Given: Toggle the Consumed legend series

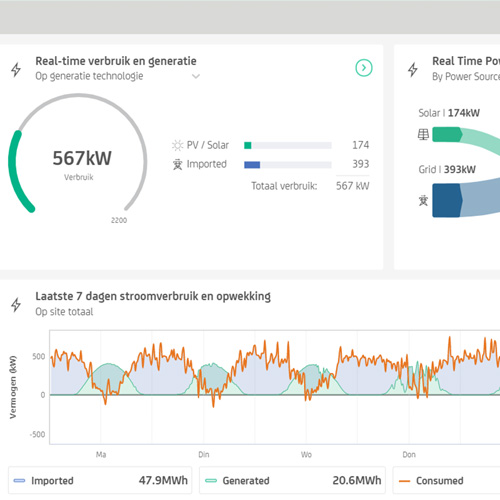Looking at the screenshot, I should (x=446, y=480).
